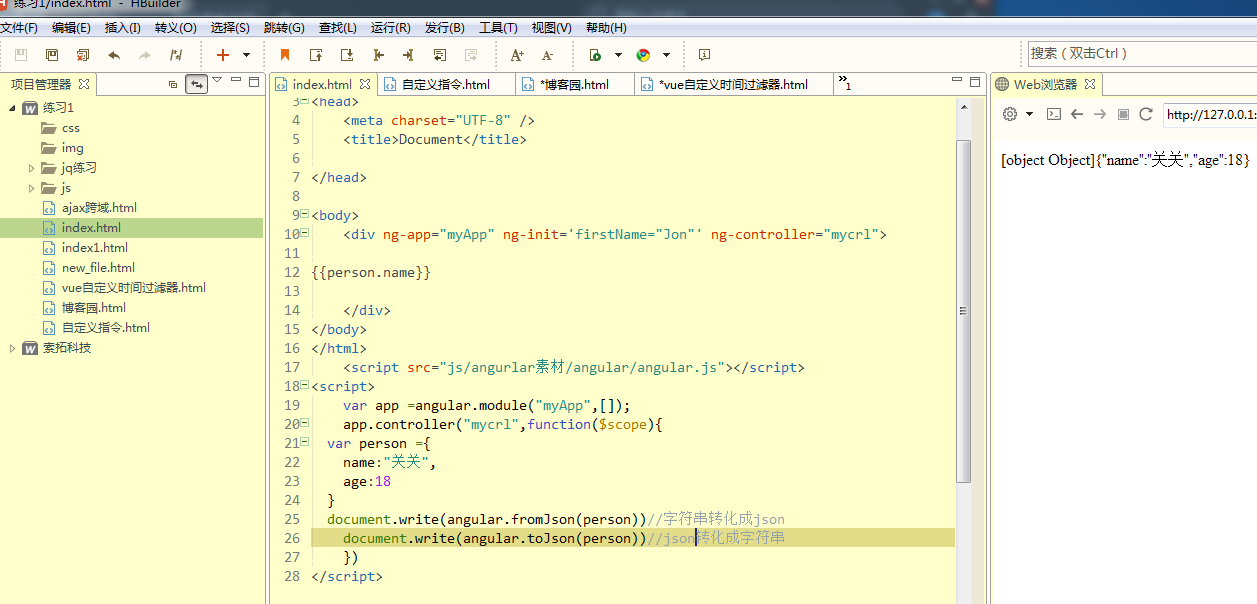Open the 发行(B) menu
Image resolution: width=1257 pixels, height=604 pixels.
tap(444, 28)
